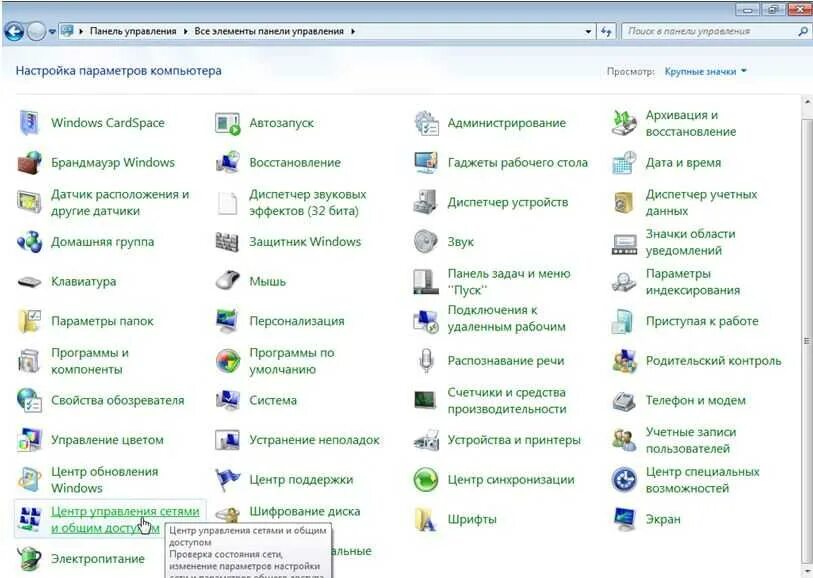Image resolution: width=813 pixels, height=578 pixels.
Task: Click the scrollbar up arrow
Action: point(807,102)
